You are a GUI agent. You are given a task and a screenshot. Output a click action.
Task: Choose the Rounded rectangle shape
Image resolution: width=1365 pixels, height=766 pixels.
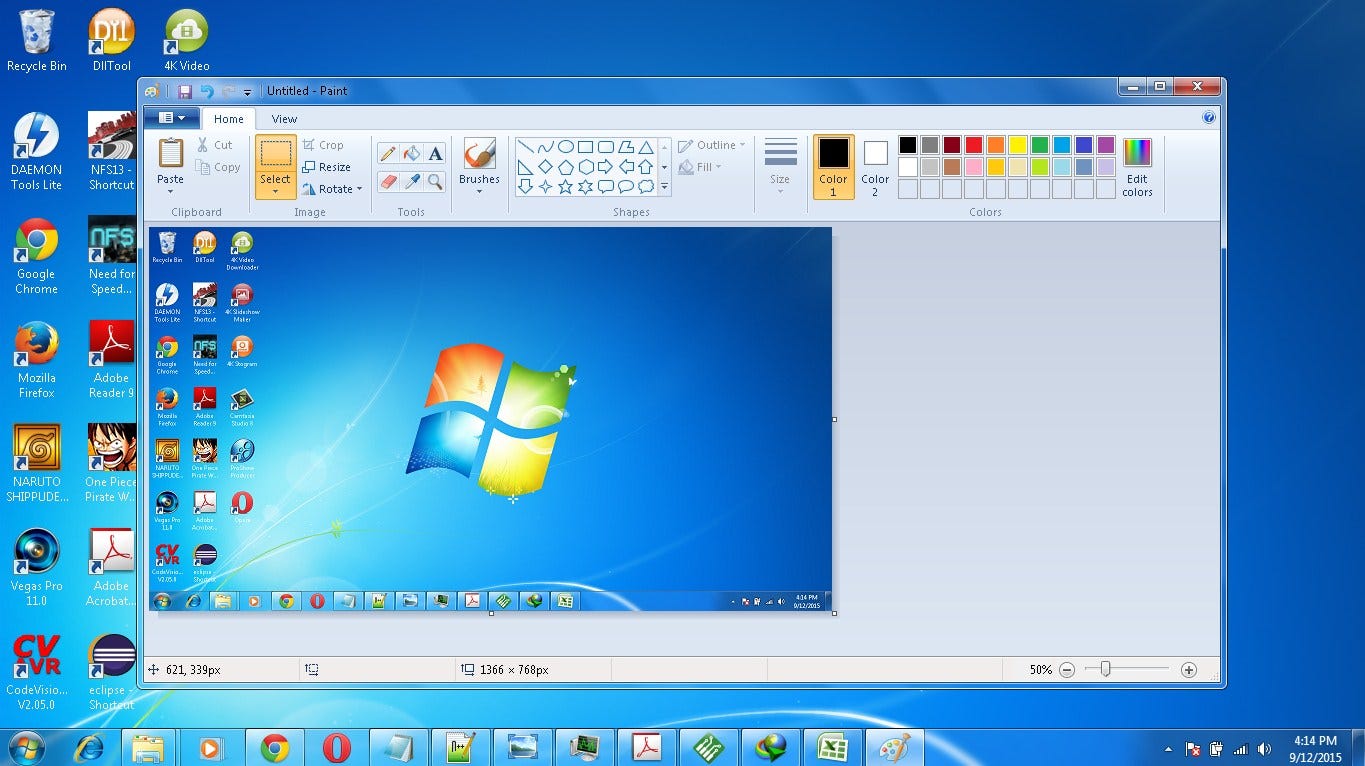coord(605,147)
